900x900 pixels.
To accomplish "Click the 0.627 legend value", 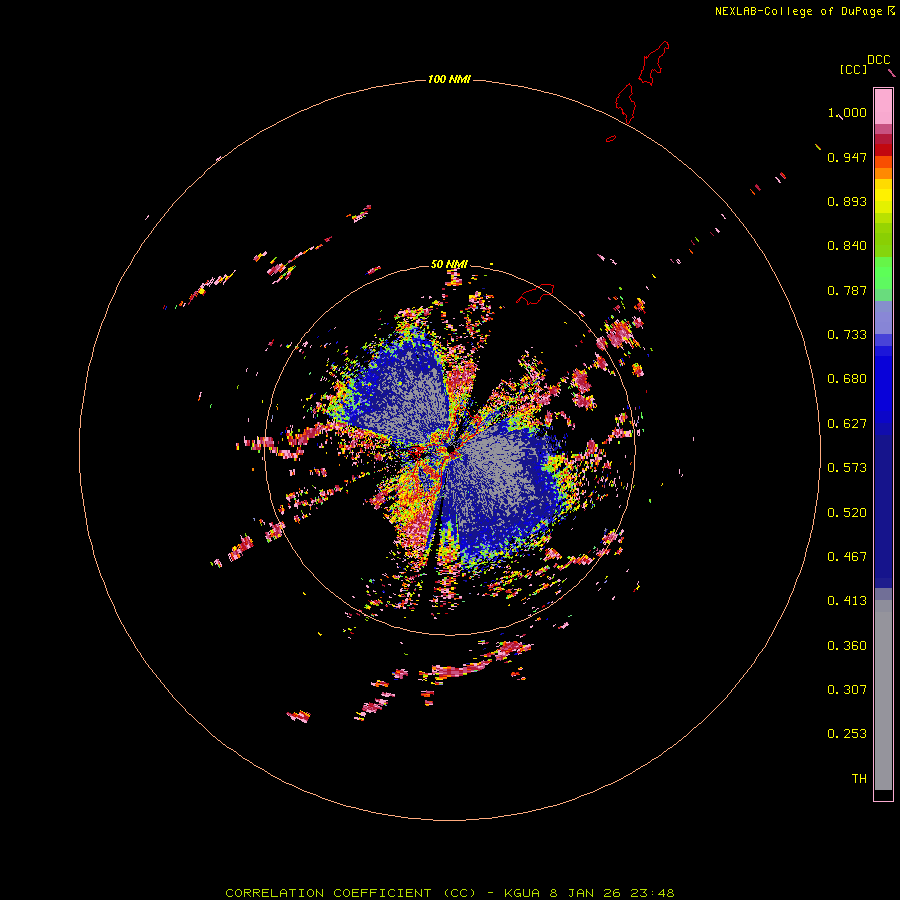I will 847,424.
